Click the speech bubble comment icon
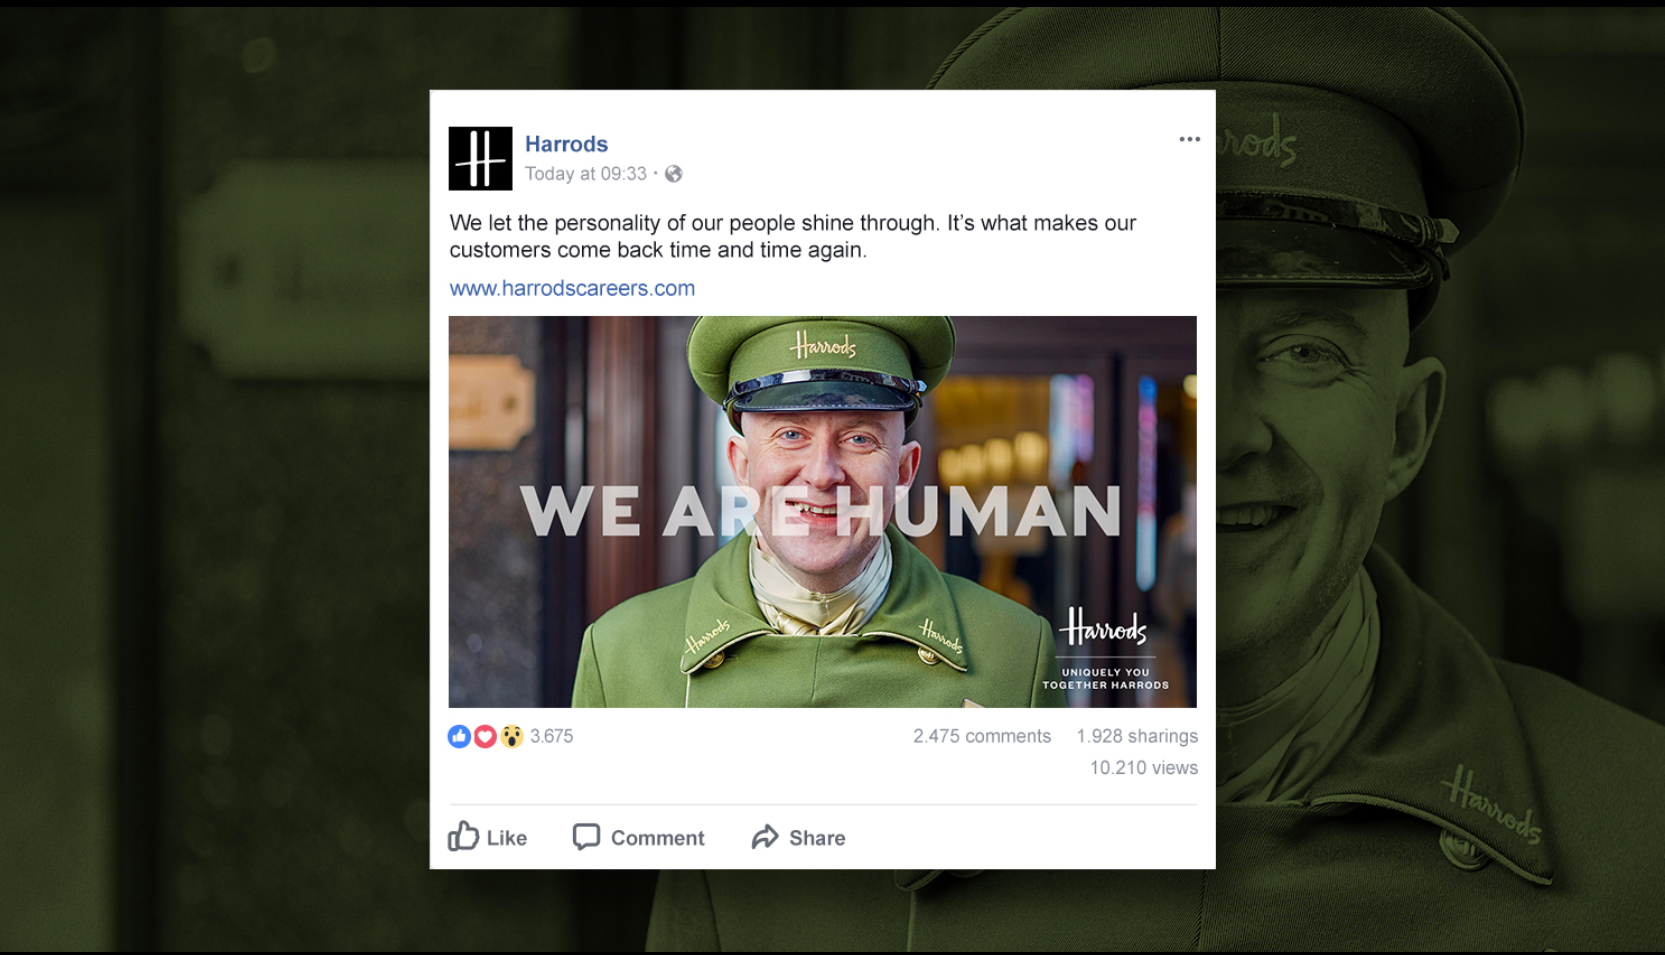Viewport: 1665px width, 955px height. (x=586, y=837)
